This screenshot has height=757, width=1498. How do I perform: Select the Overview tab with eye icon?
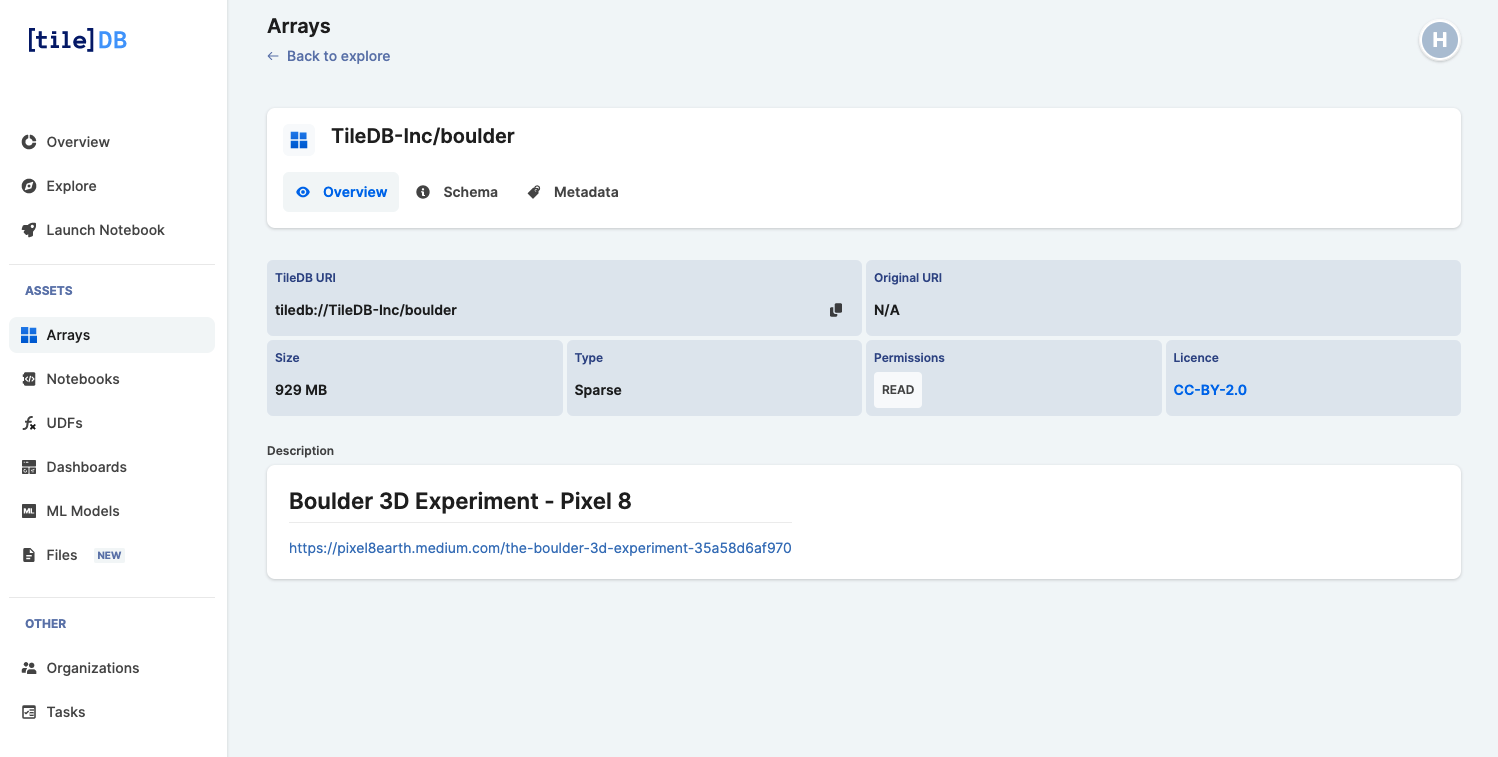341,192
